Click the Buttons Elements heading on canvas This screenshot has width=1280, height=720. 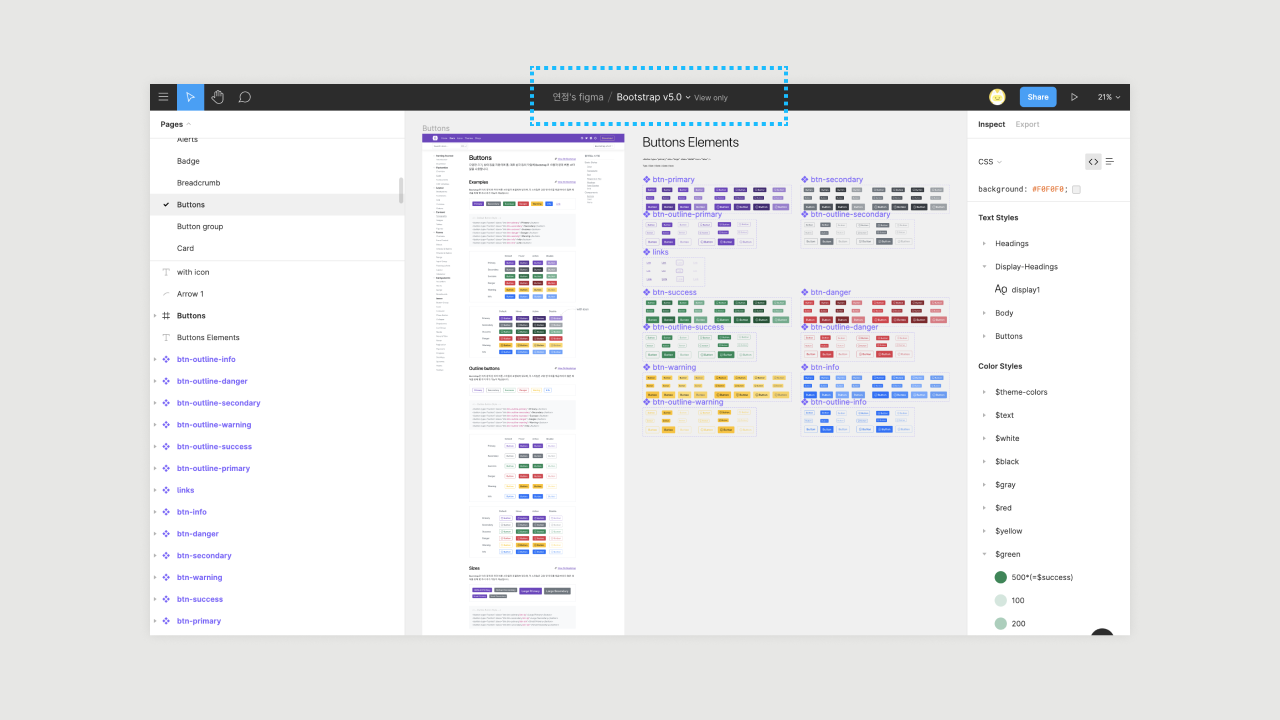tap(690, 142)
